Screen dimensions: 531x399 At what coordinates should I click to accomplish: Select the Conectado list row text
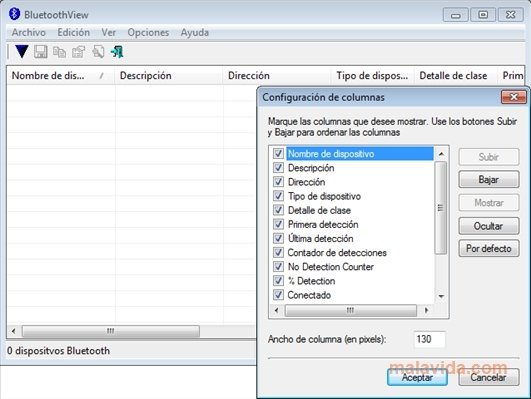tap(309, 295)
